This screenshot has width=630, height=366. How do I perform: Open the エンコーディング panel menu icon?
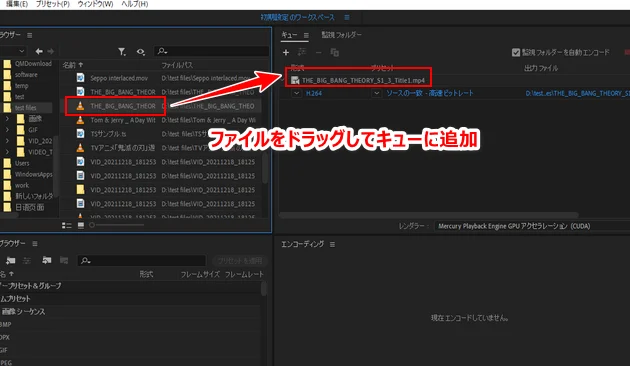[x=332, y=244]
